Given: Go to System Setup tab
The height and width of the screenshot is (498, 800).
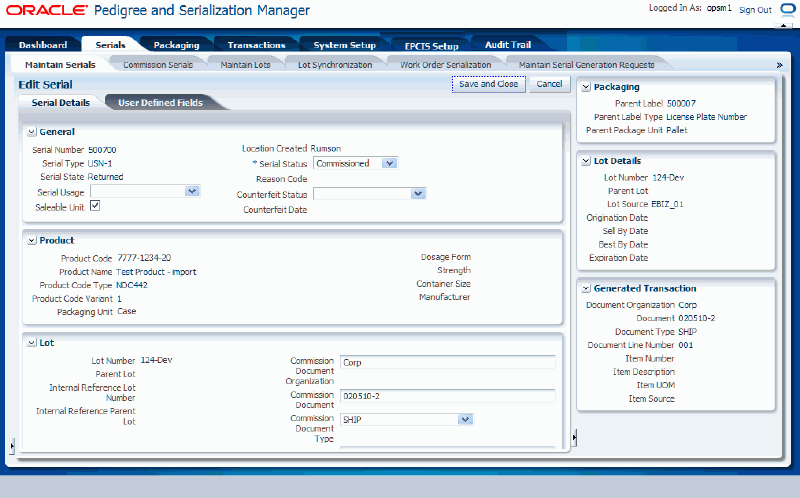Looking at the screenshot, I should click(x=344, y=45).
